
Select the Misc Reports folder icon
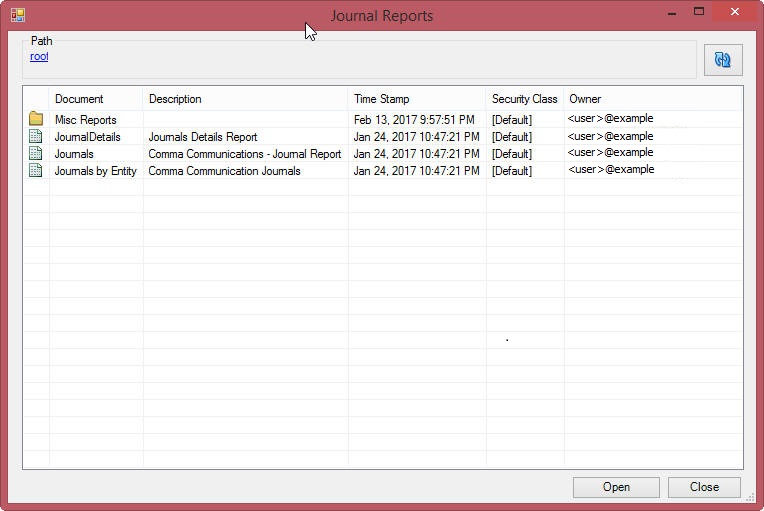[36, 118]
